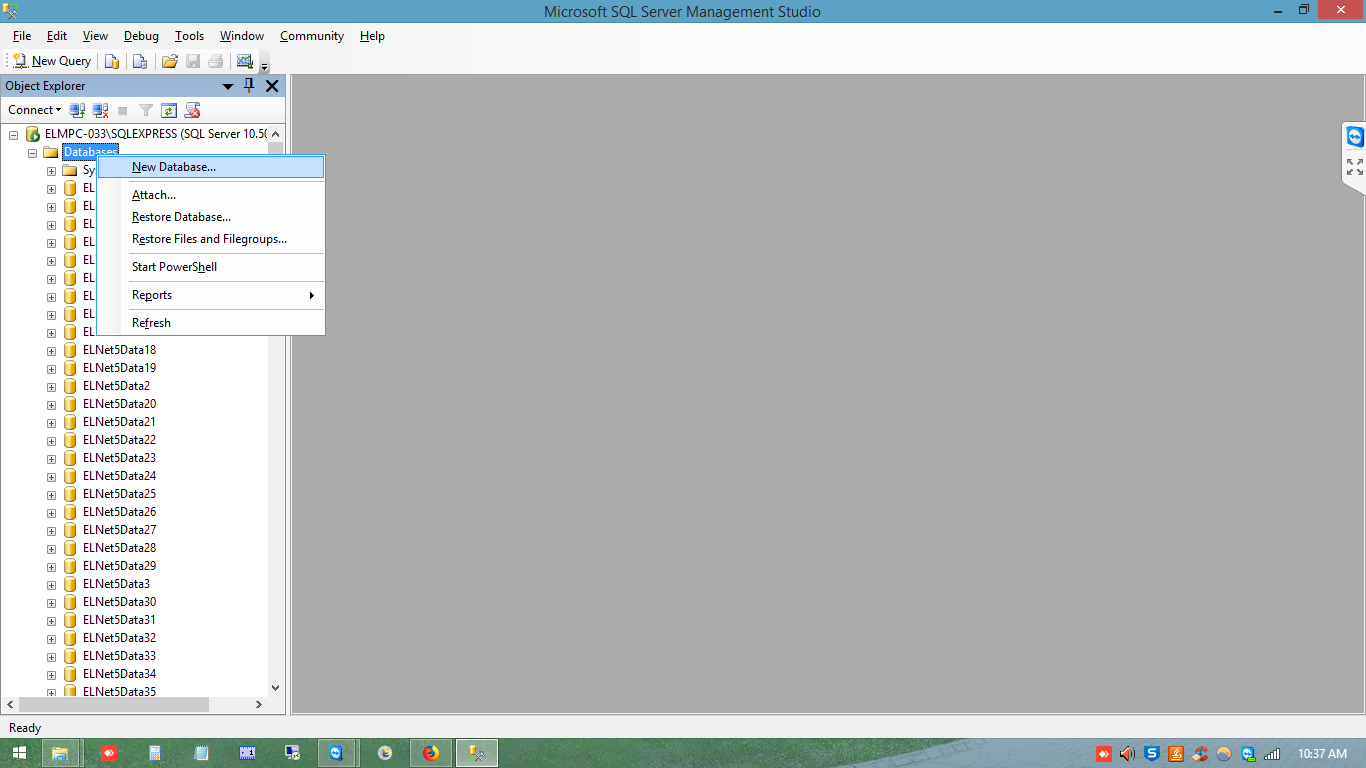The image size is (1366, 768).
Task: Open the toolbar options overflow arrow
Action: pyautogui.click(x=264, y=64)
